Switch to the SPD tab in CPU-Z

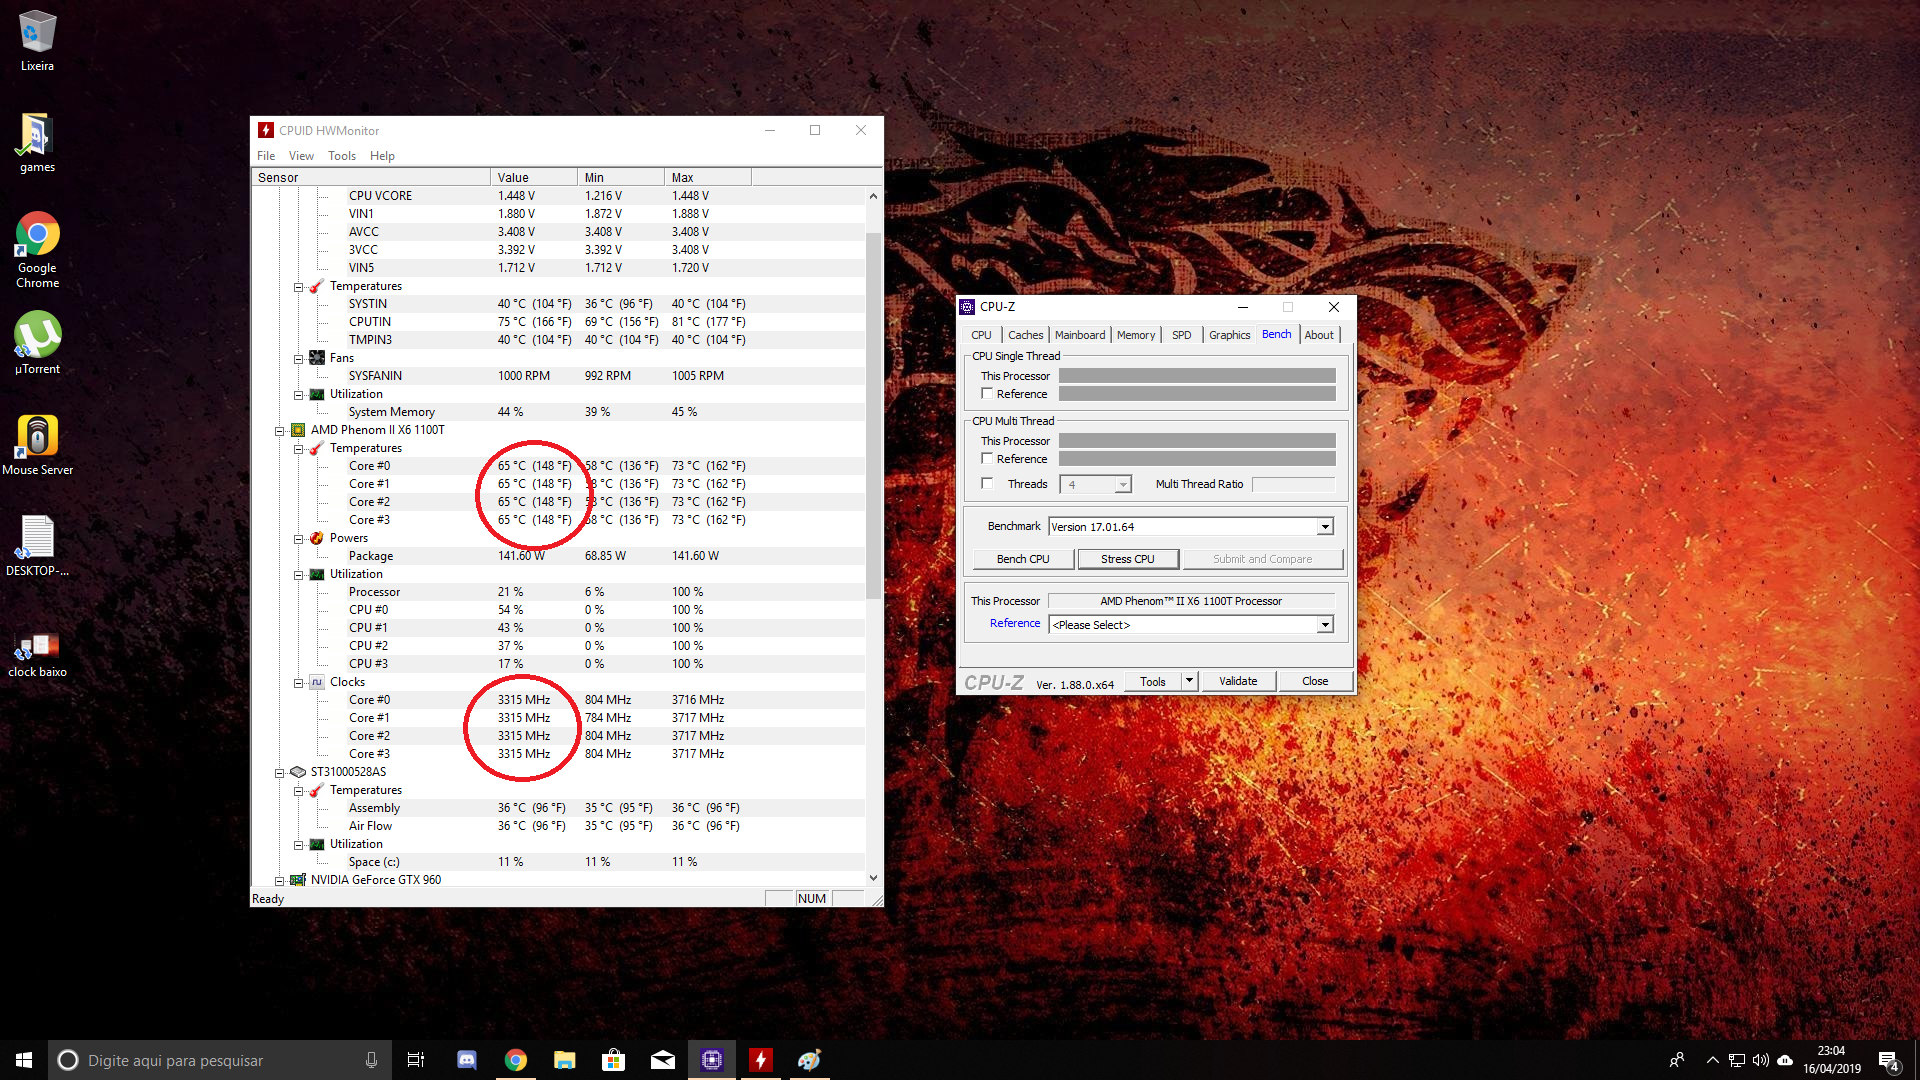point(1182,335)
